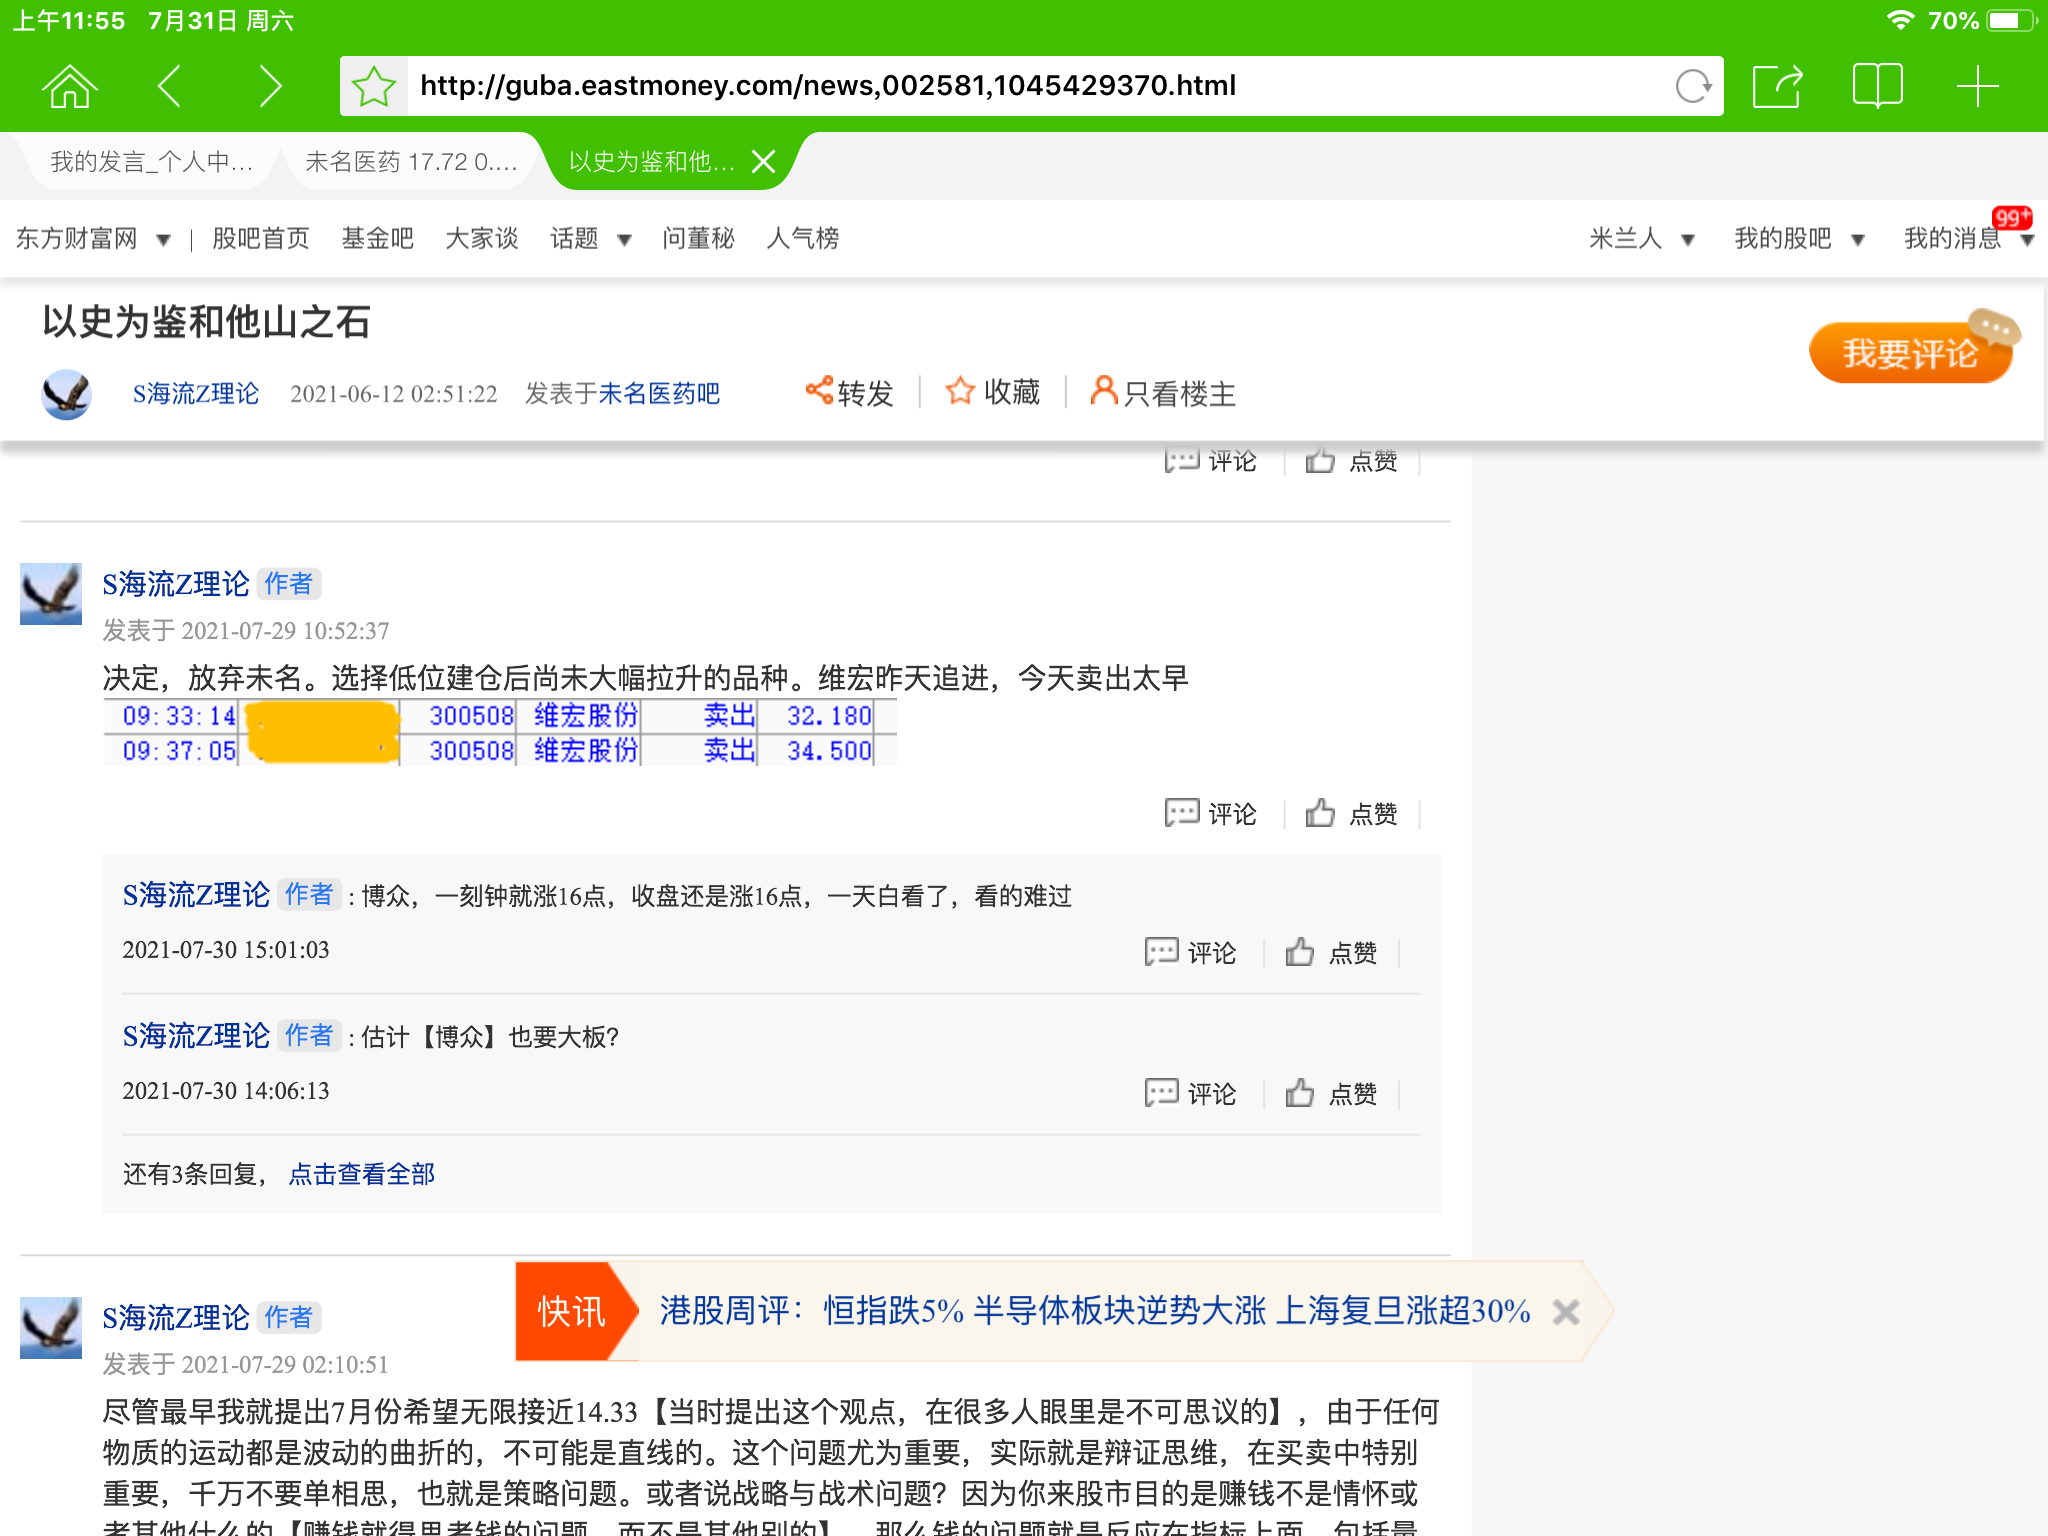Image resolution: width=2048 pixels, height=1536 pixels.
Task: Click the 我要评论 comment button
Action: coord(1908,352)
